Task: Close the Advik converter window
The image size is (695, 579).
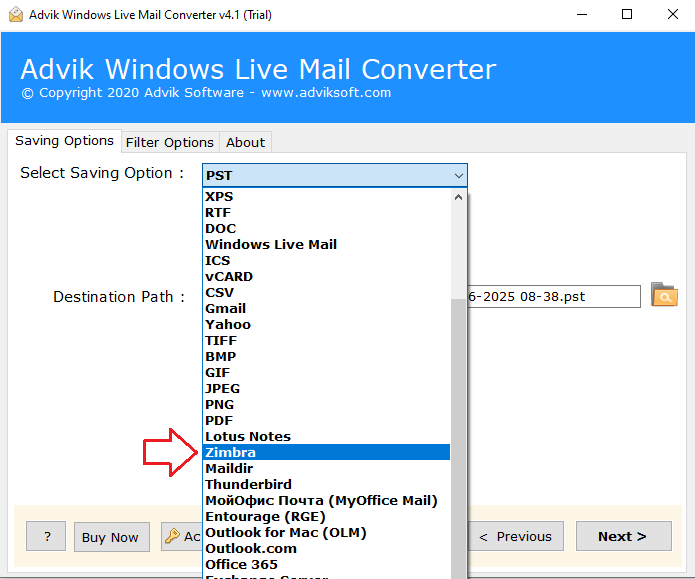Action: click(x=673, y=15)
